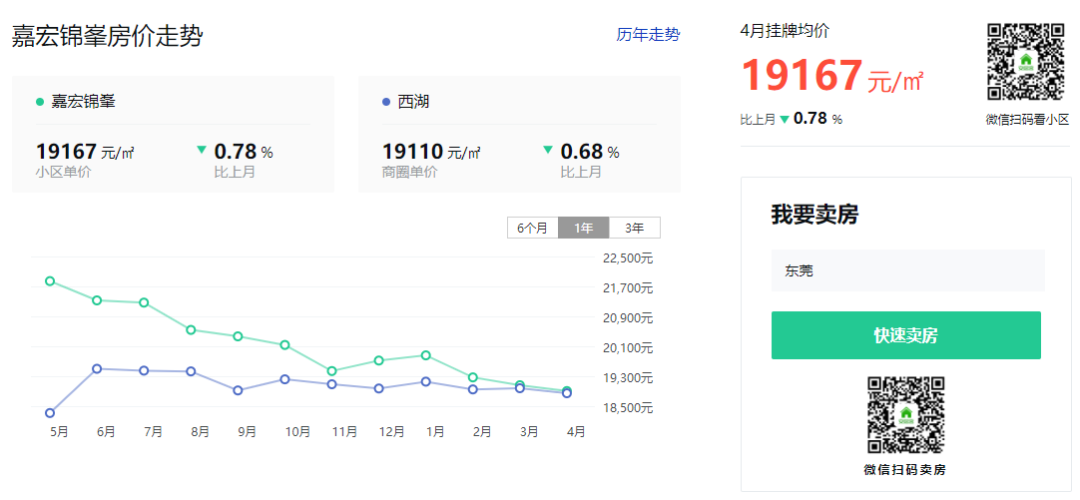Click the green data point for 11月
Screen dimensions: 1080x500
pyautogui.click(x=332, y=371)
